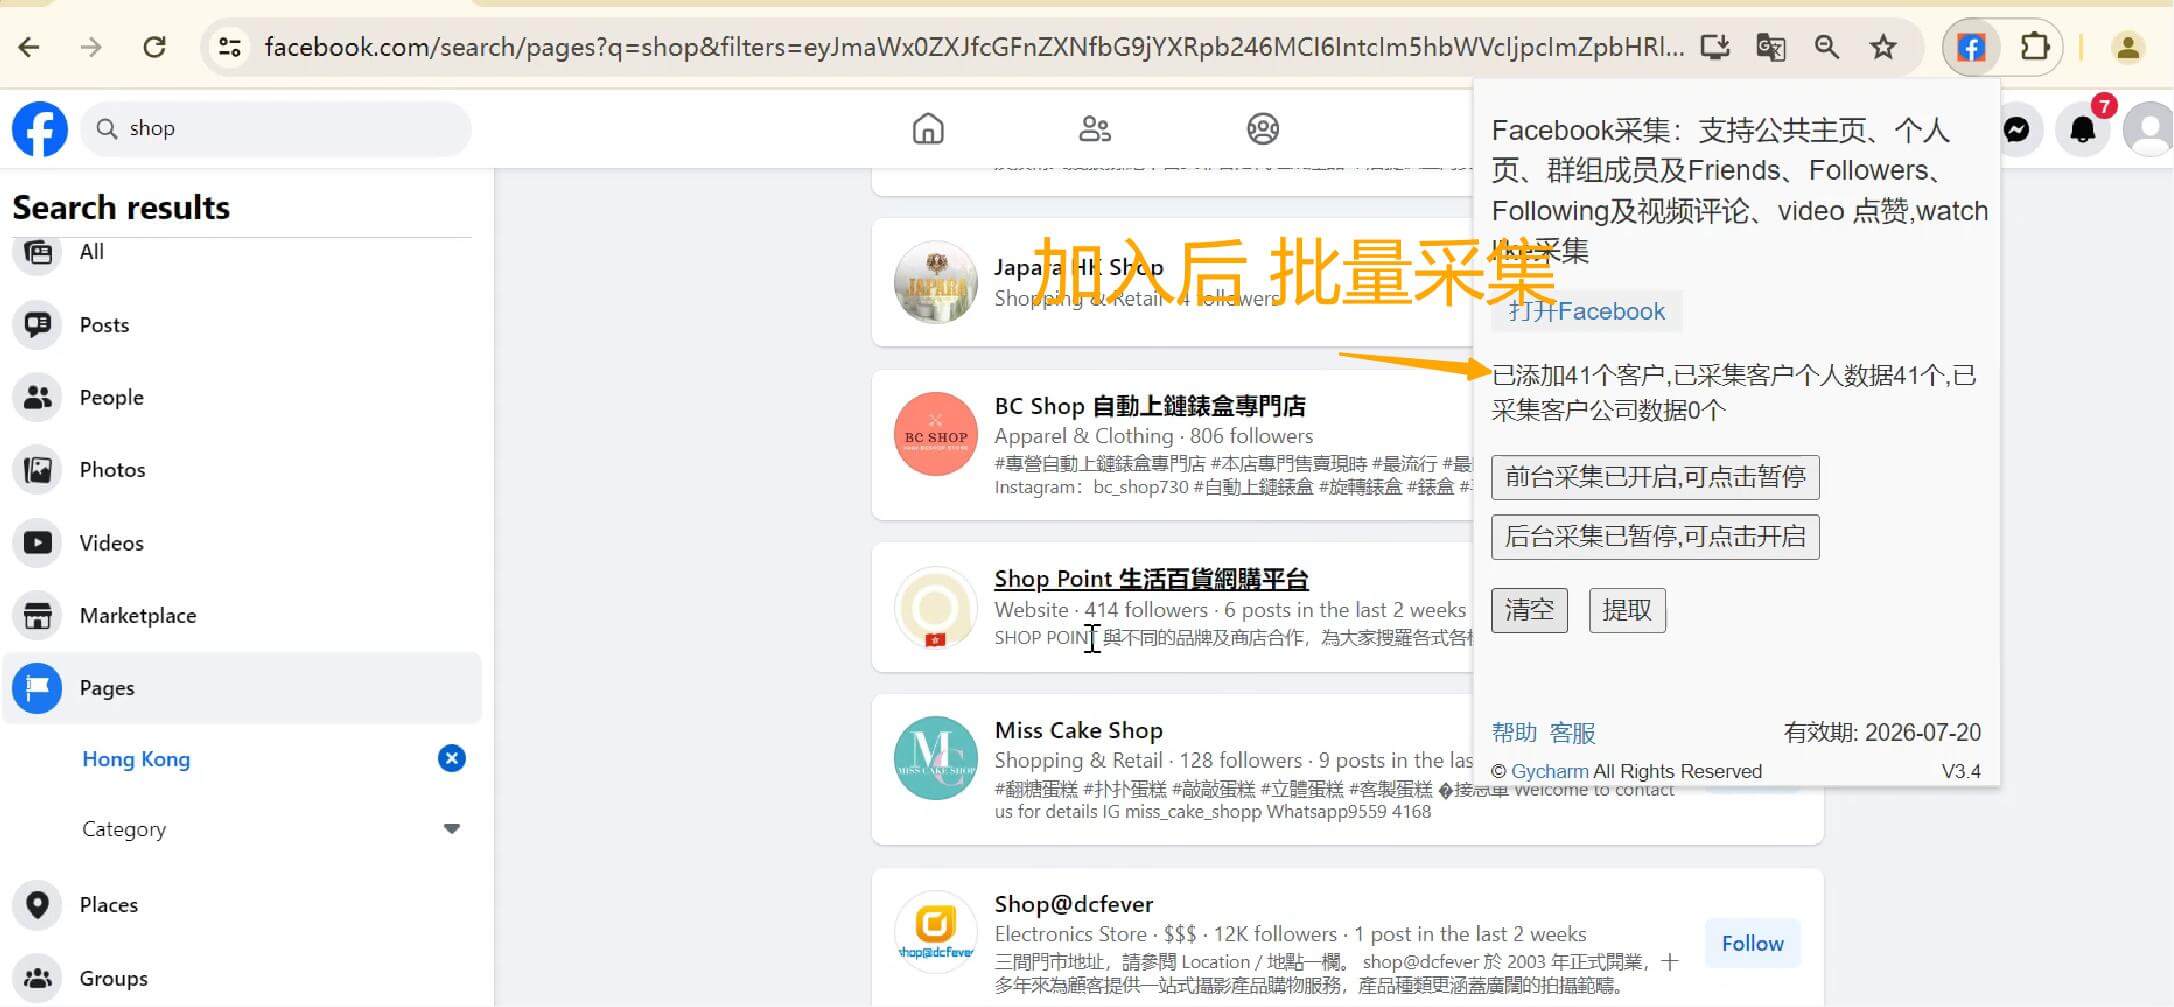Open the translate page icon
This screenshot has width=2174, height=1007.
pyautogui.click(x=1771, y=47)
